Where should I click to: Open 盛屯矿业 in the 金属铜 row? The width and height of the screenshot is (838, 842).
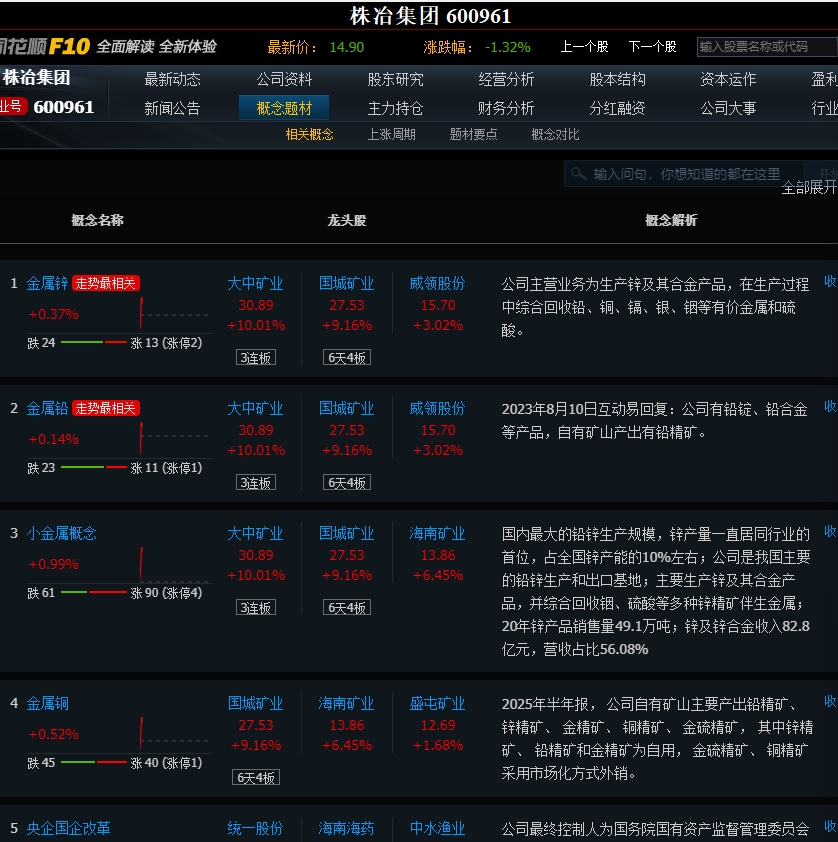click(x=438, y=703)
